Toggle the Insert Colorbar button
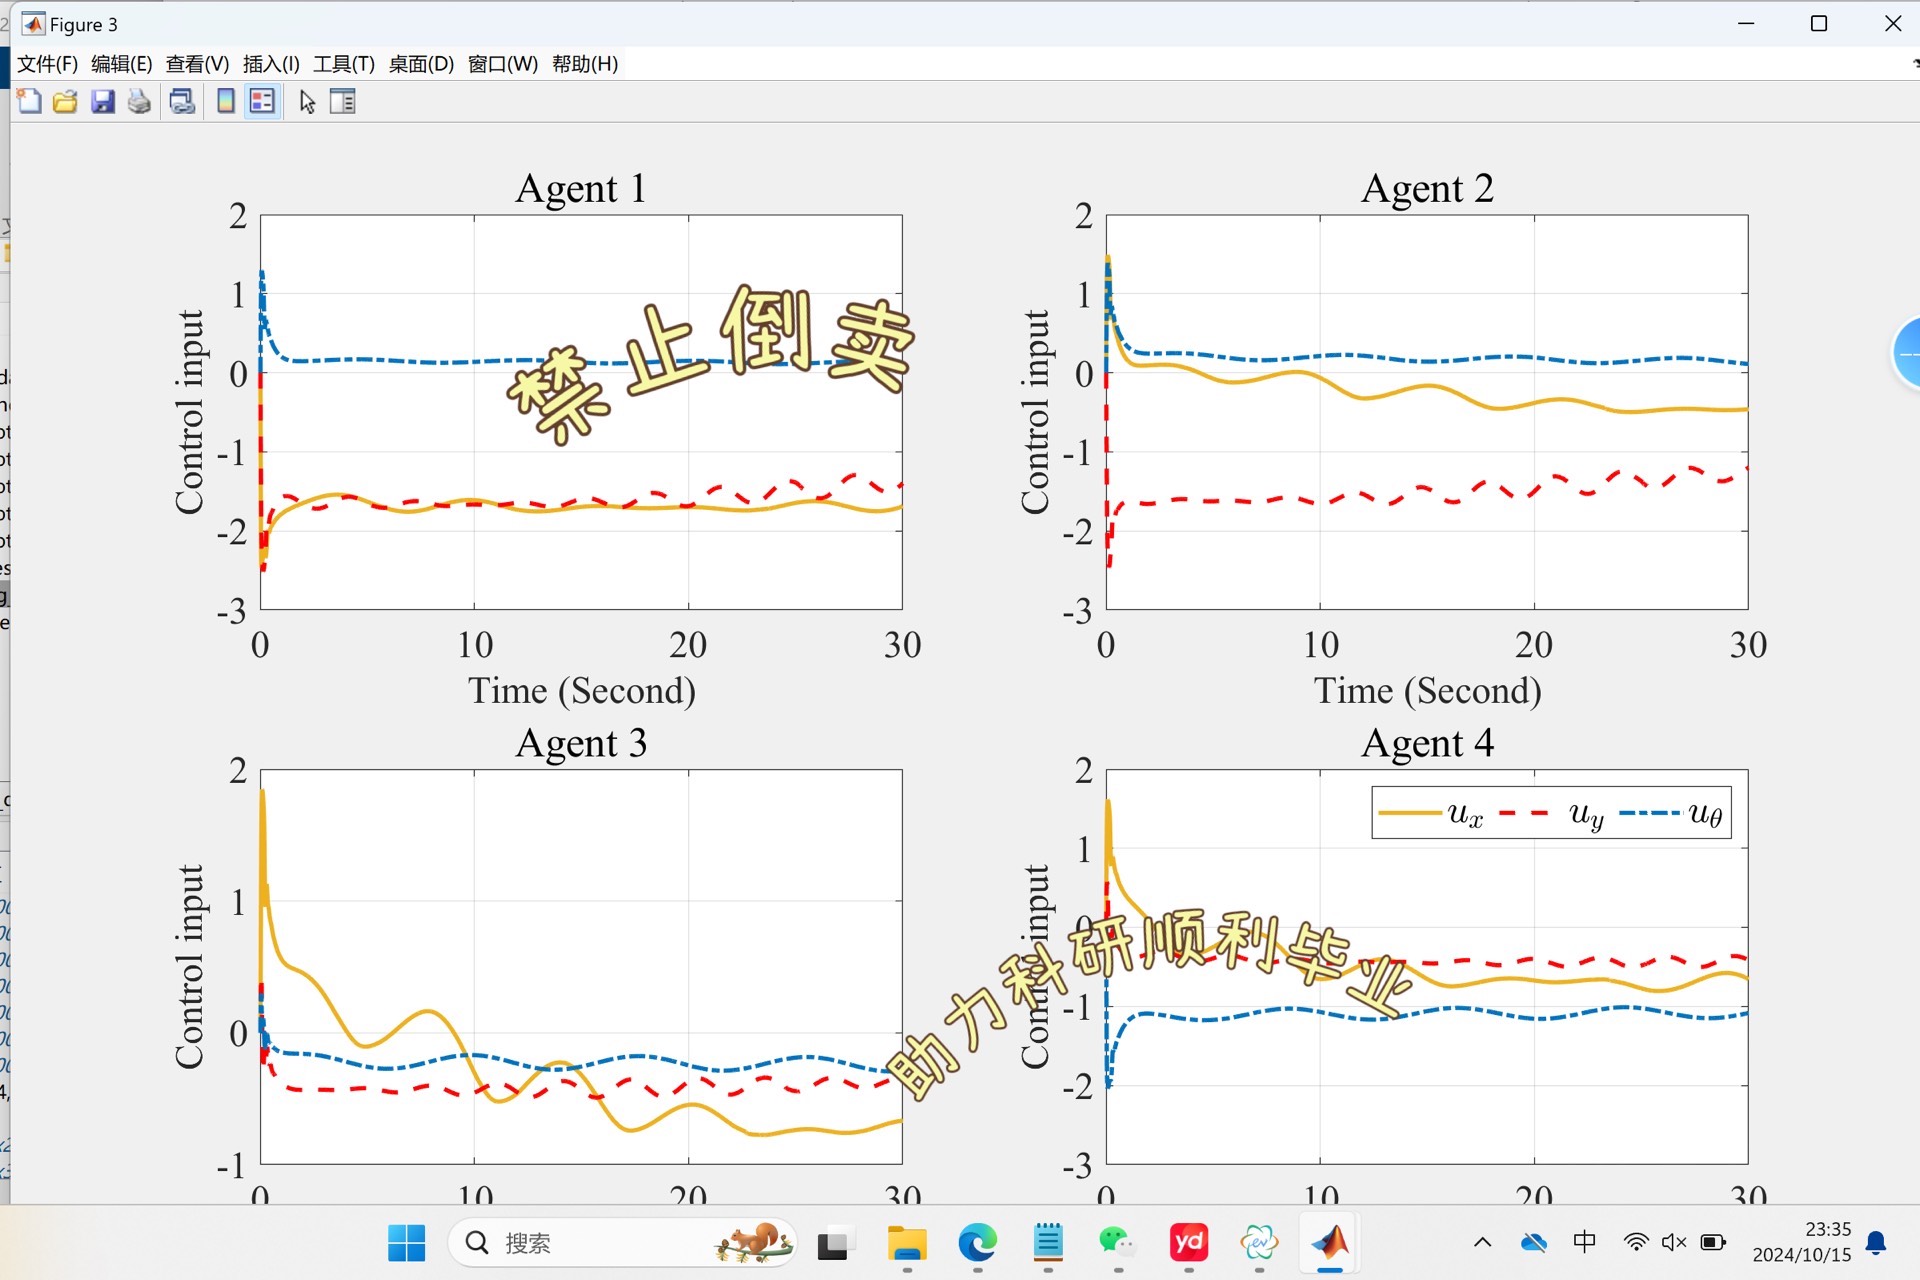Image resolution: width=1920 pixels, height=1280 pixels. [x=226, y=101]
